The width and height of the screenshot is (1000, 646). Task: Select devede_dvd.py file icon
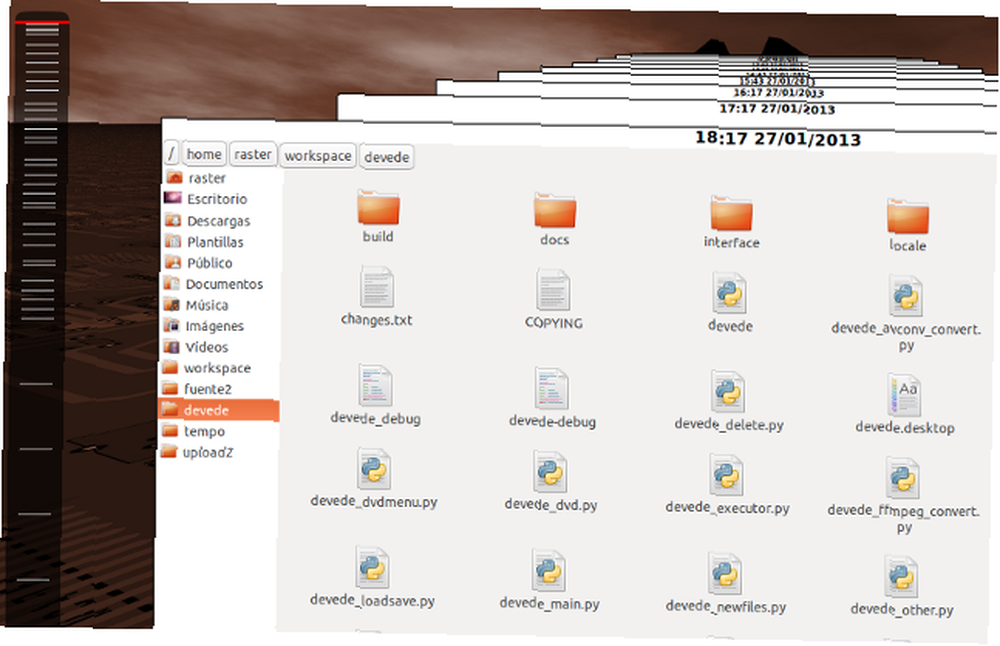[x=550, y=473]
